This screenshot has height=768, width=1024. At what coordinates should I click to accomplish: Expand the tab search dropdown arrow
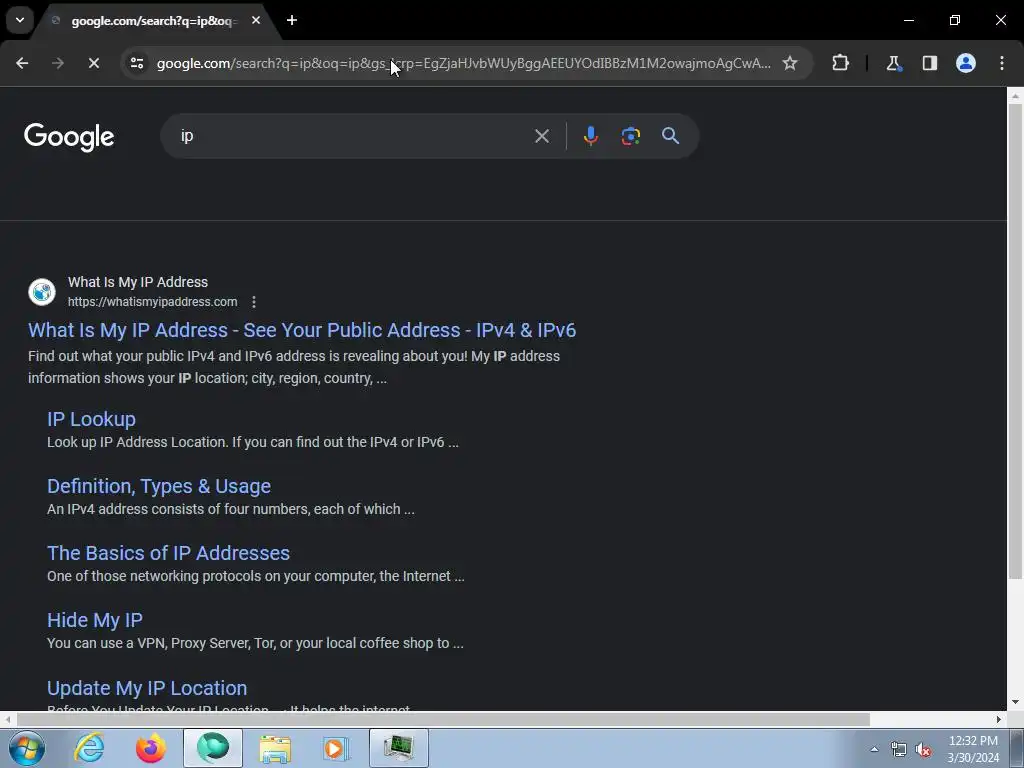(x=20, y=20)
